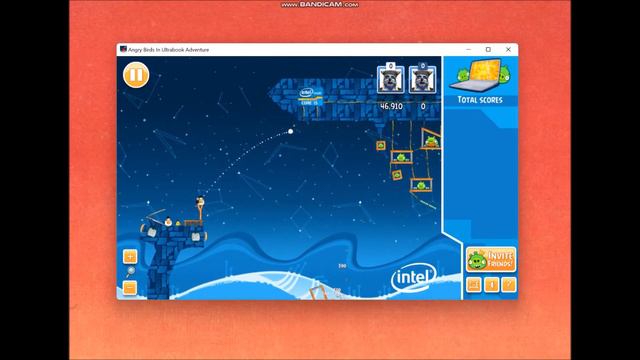Open help with the question mark button
The width and height of the screenshot is (640, 360).
509,284
